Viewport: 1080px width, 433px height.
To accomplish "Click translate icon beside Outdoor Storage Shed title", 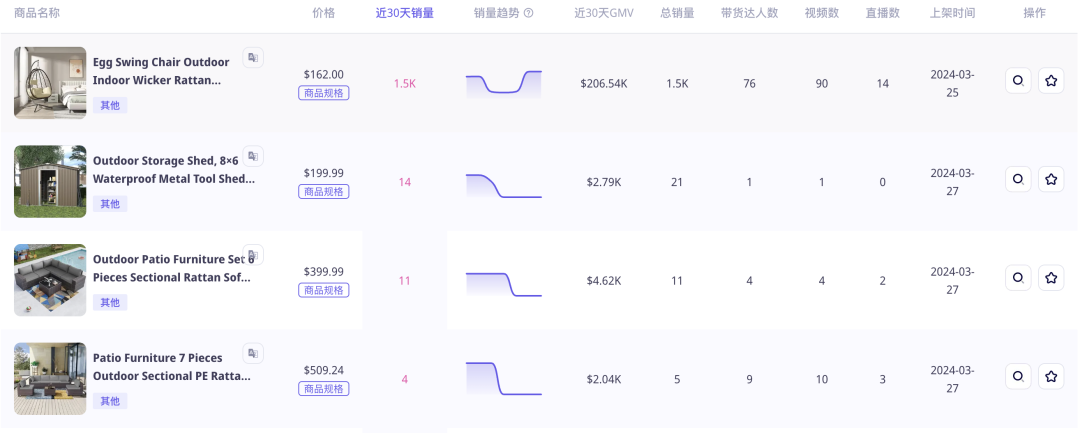I will (253, 156).
